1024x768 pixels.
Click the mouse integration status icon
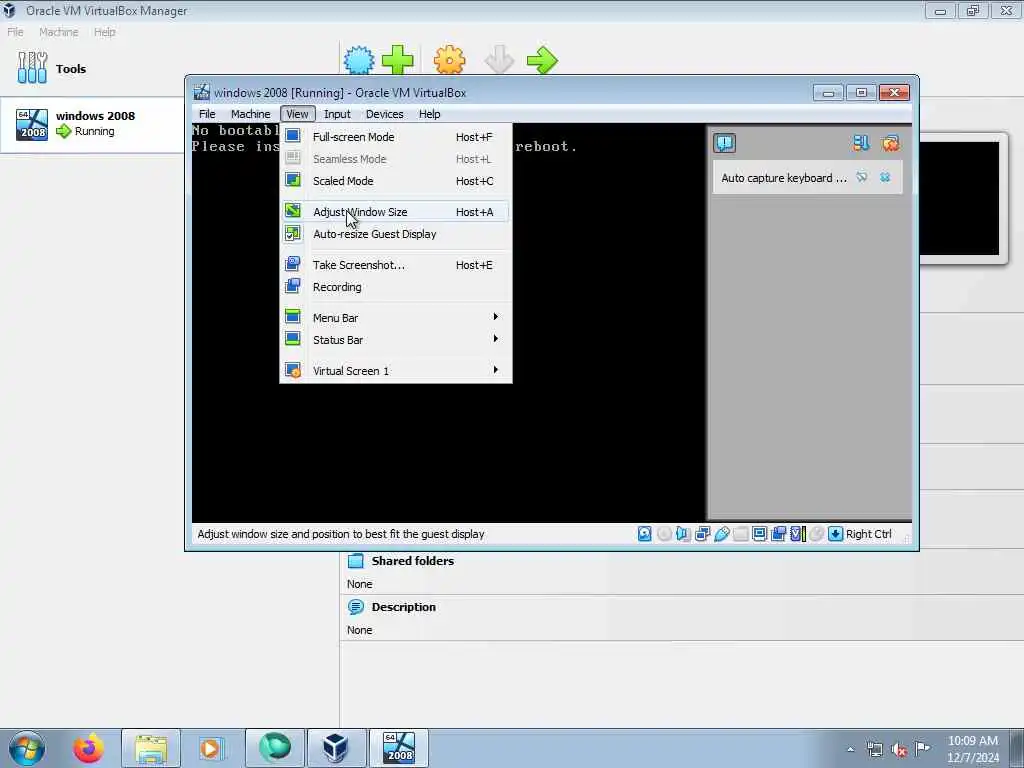tap(816, 534)
